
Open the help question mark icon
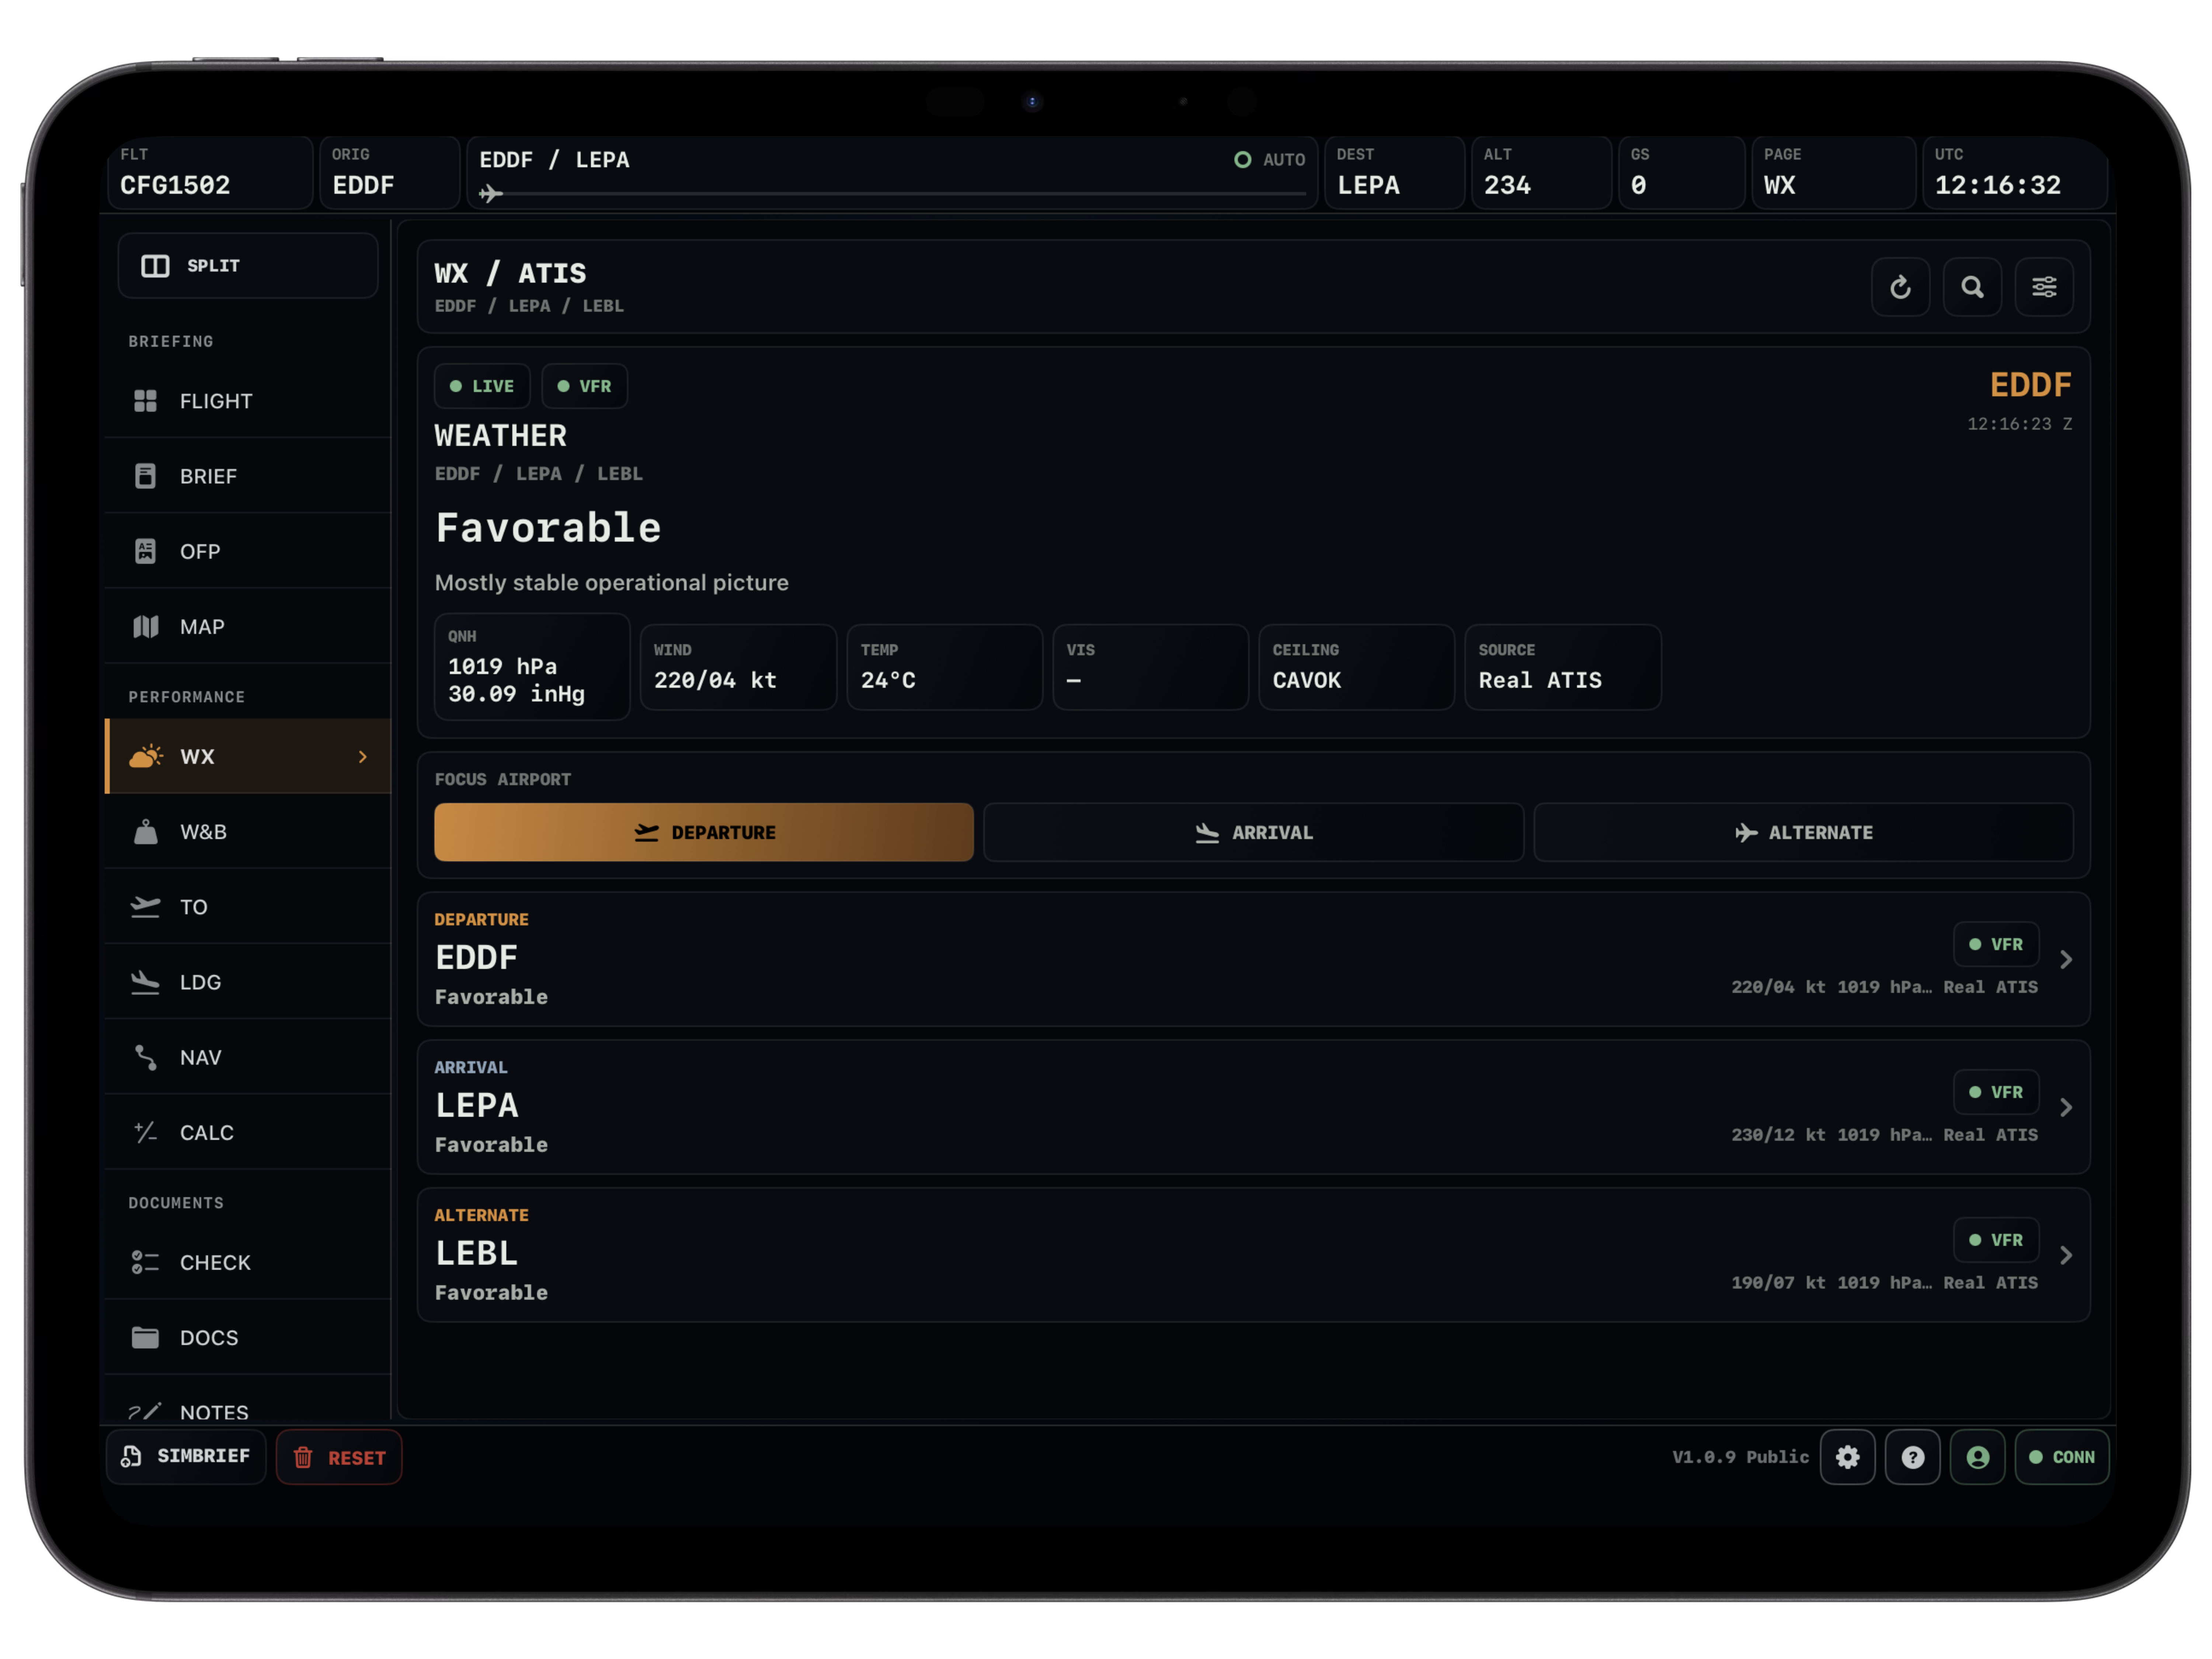coord(1913,1457)
